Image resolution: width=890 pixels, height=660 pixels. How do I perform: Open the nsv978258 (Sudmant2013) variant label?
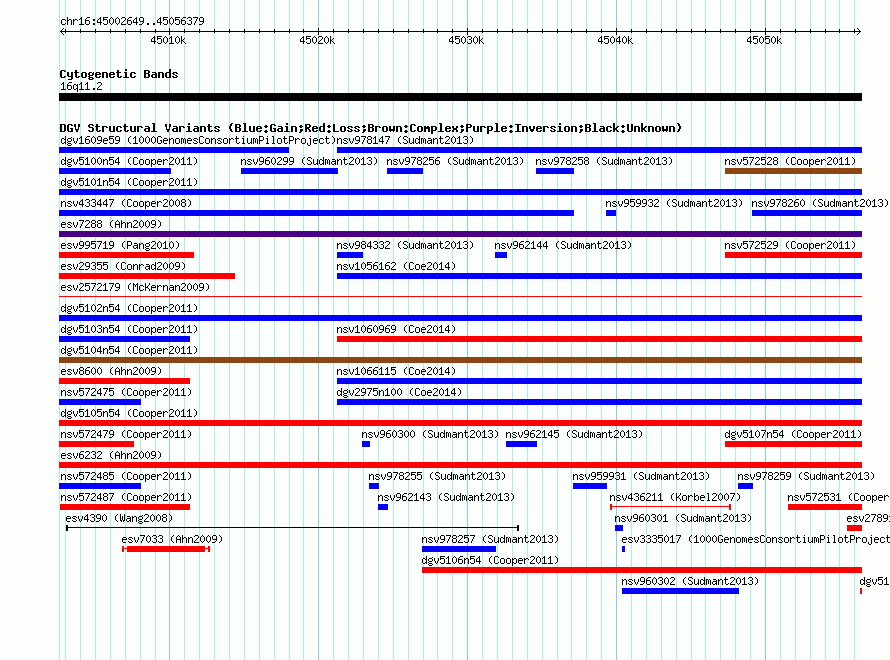[x=604, y=161]
